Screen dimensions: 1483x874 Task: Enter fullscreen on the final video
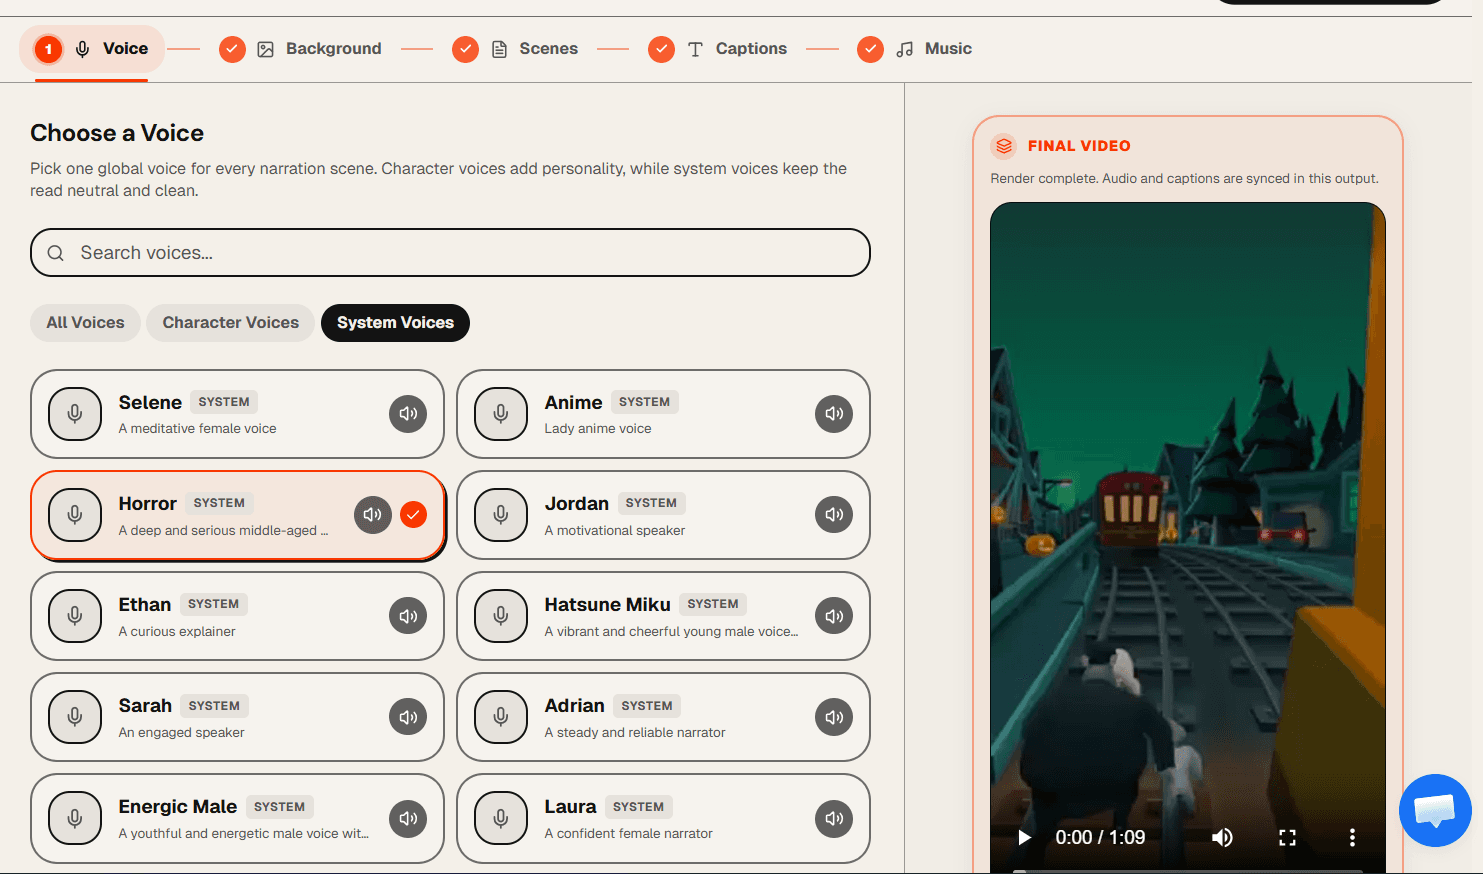[x=1288, y=837]
